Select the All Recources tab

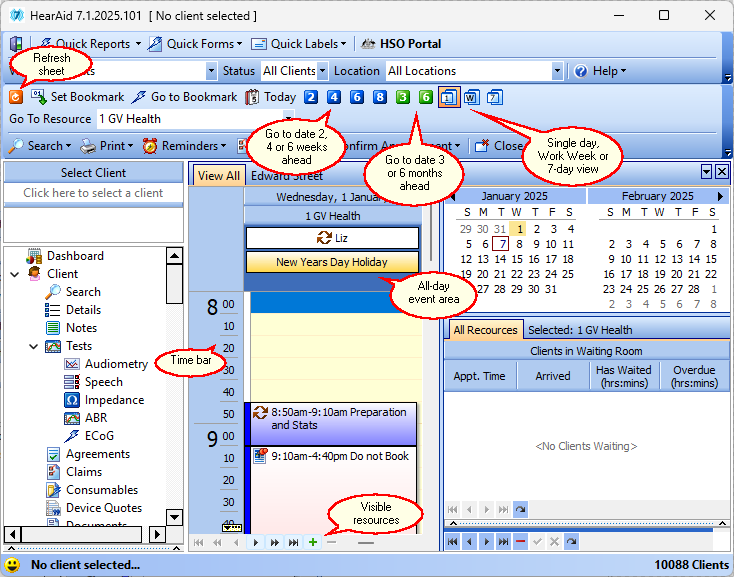[x=485, y=330]
